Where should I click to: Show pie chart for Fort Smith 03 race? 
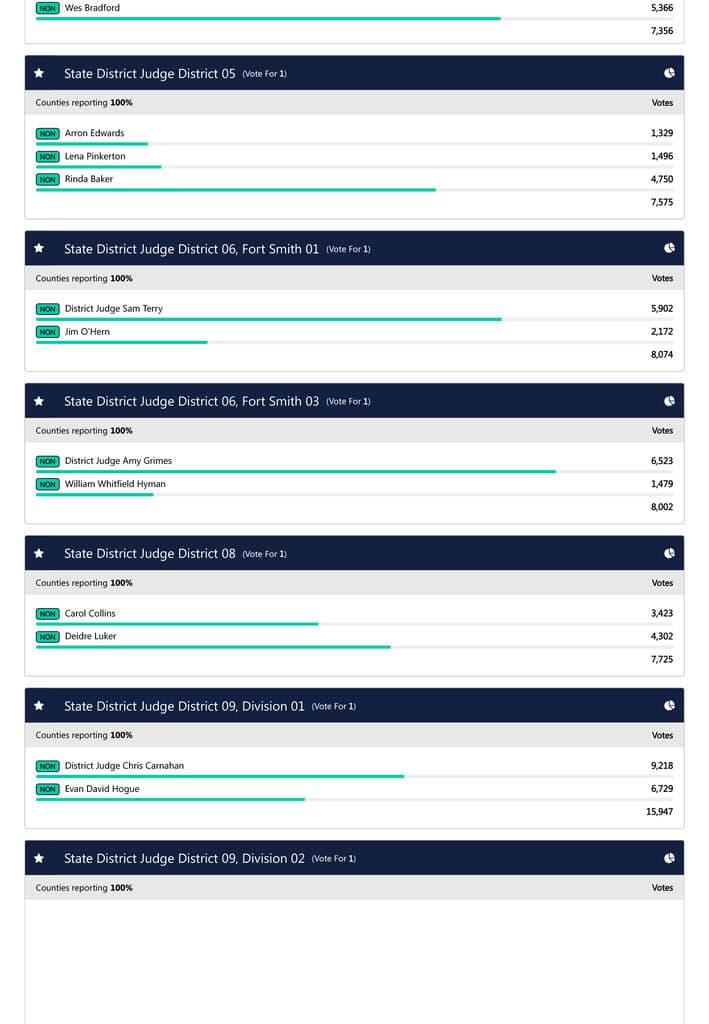[669, 401]
